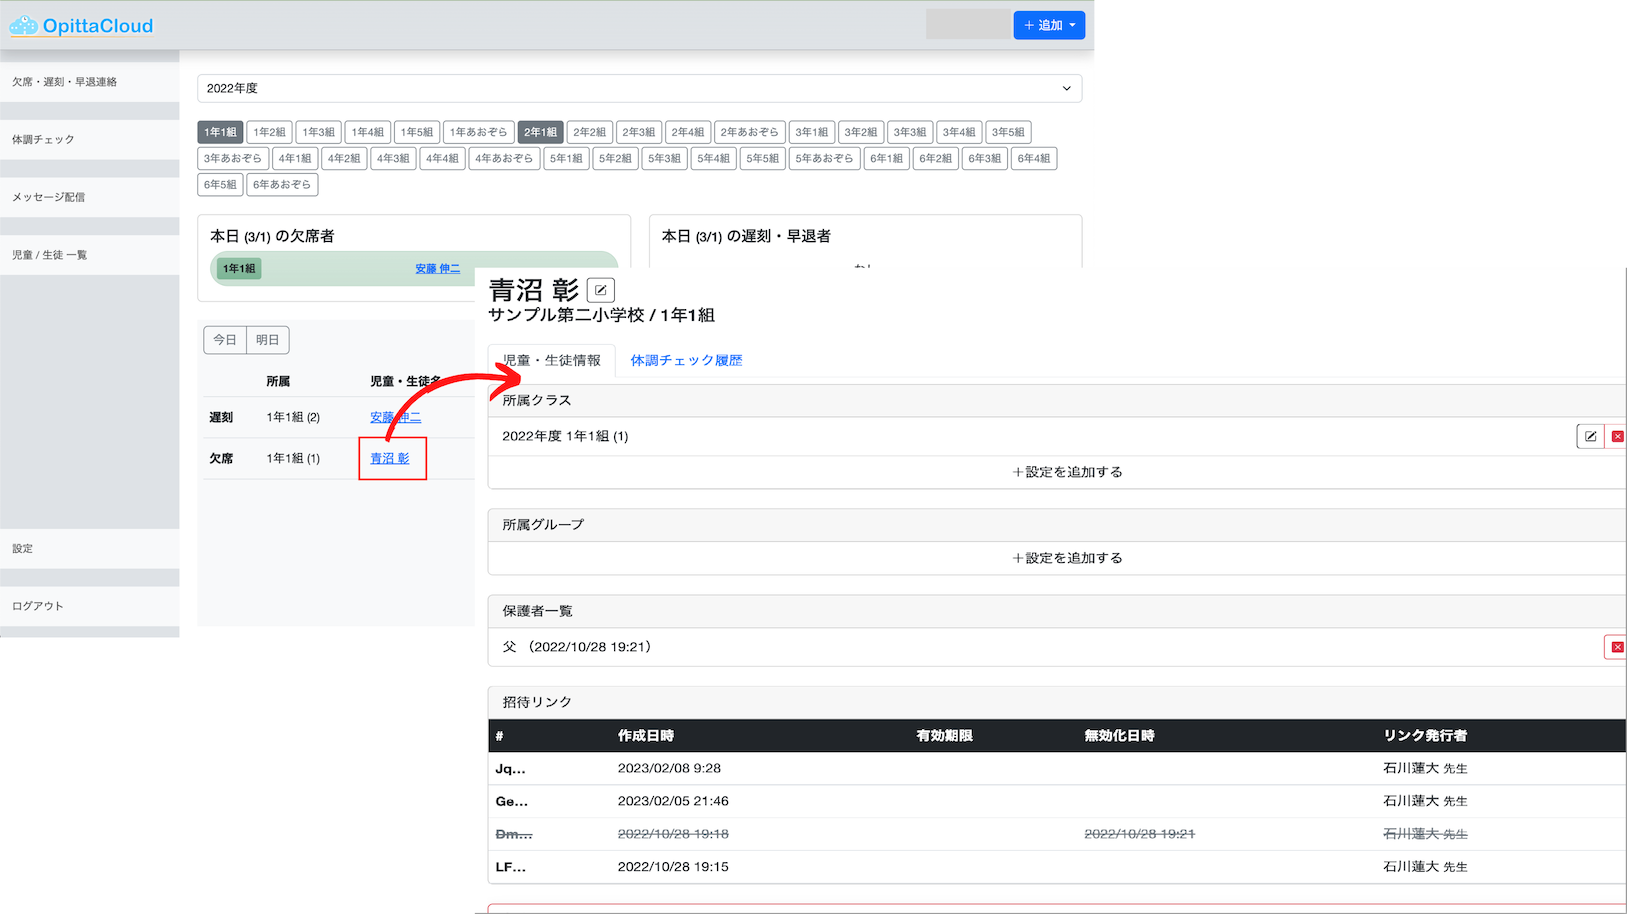This screenshot has width=1627, height=914.
Task: Toggle the 2年2組 class filter
Action: (589, 132)
